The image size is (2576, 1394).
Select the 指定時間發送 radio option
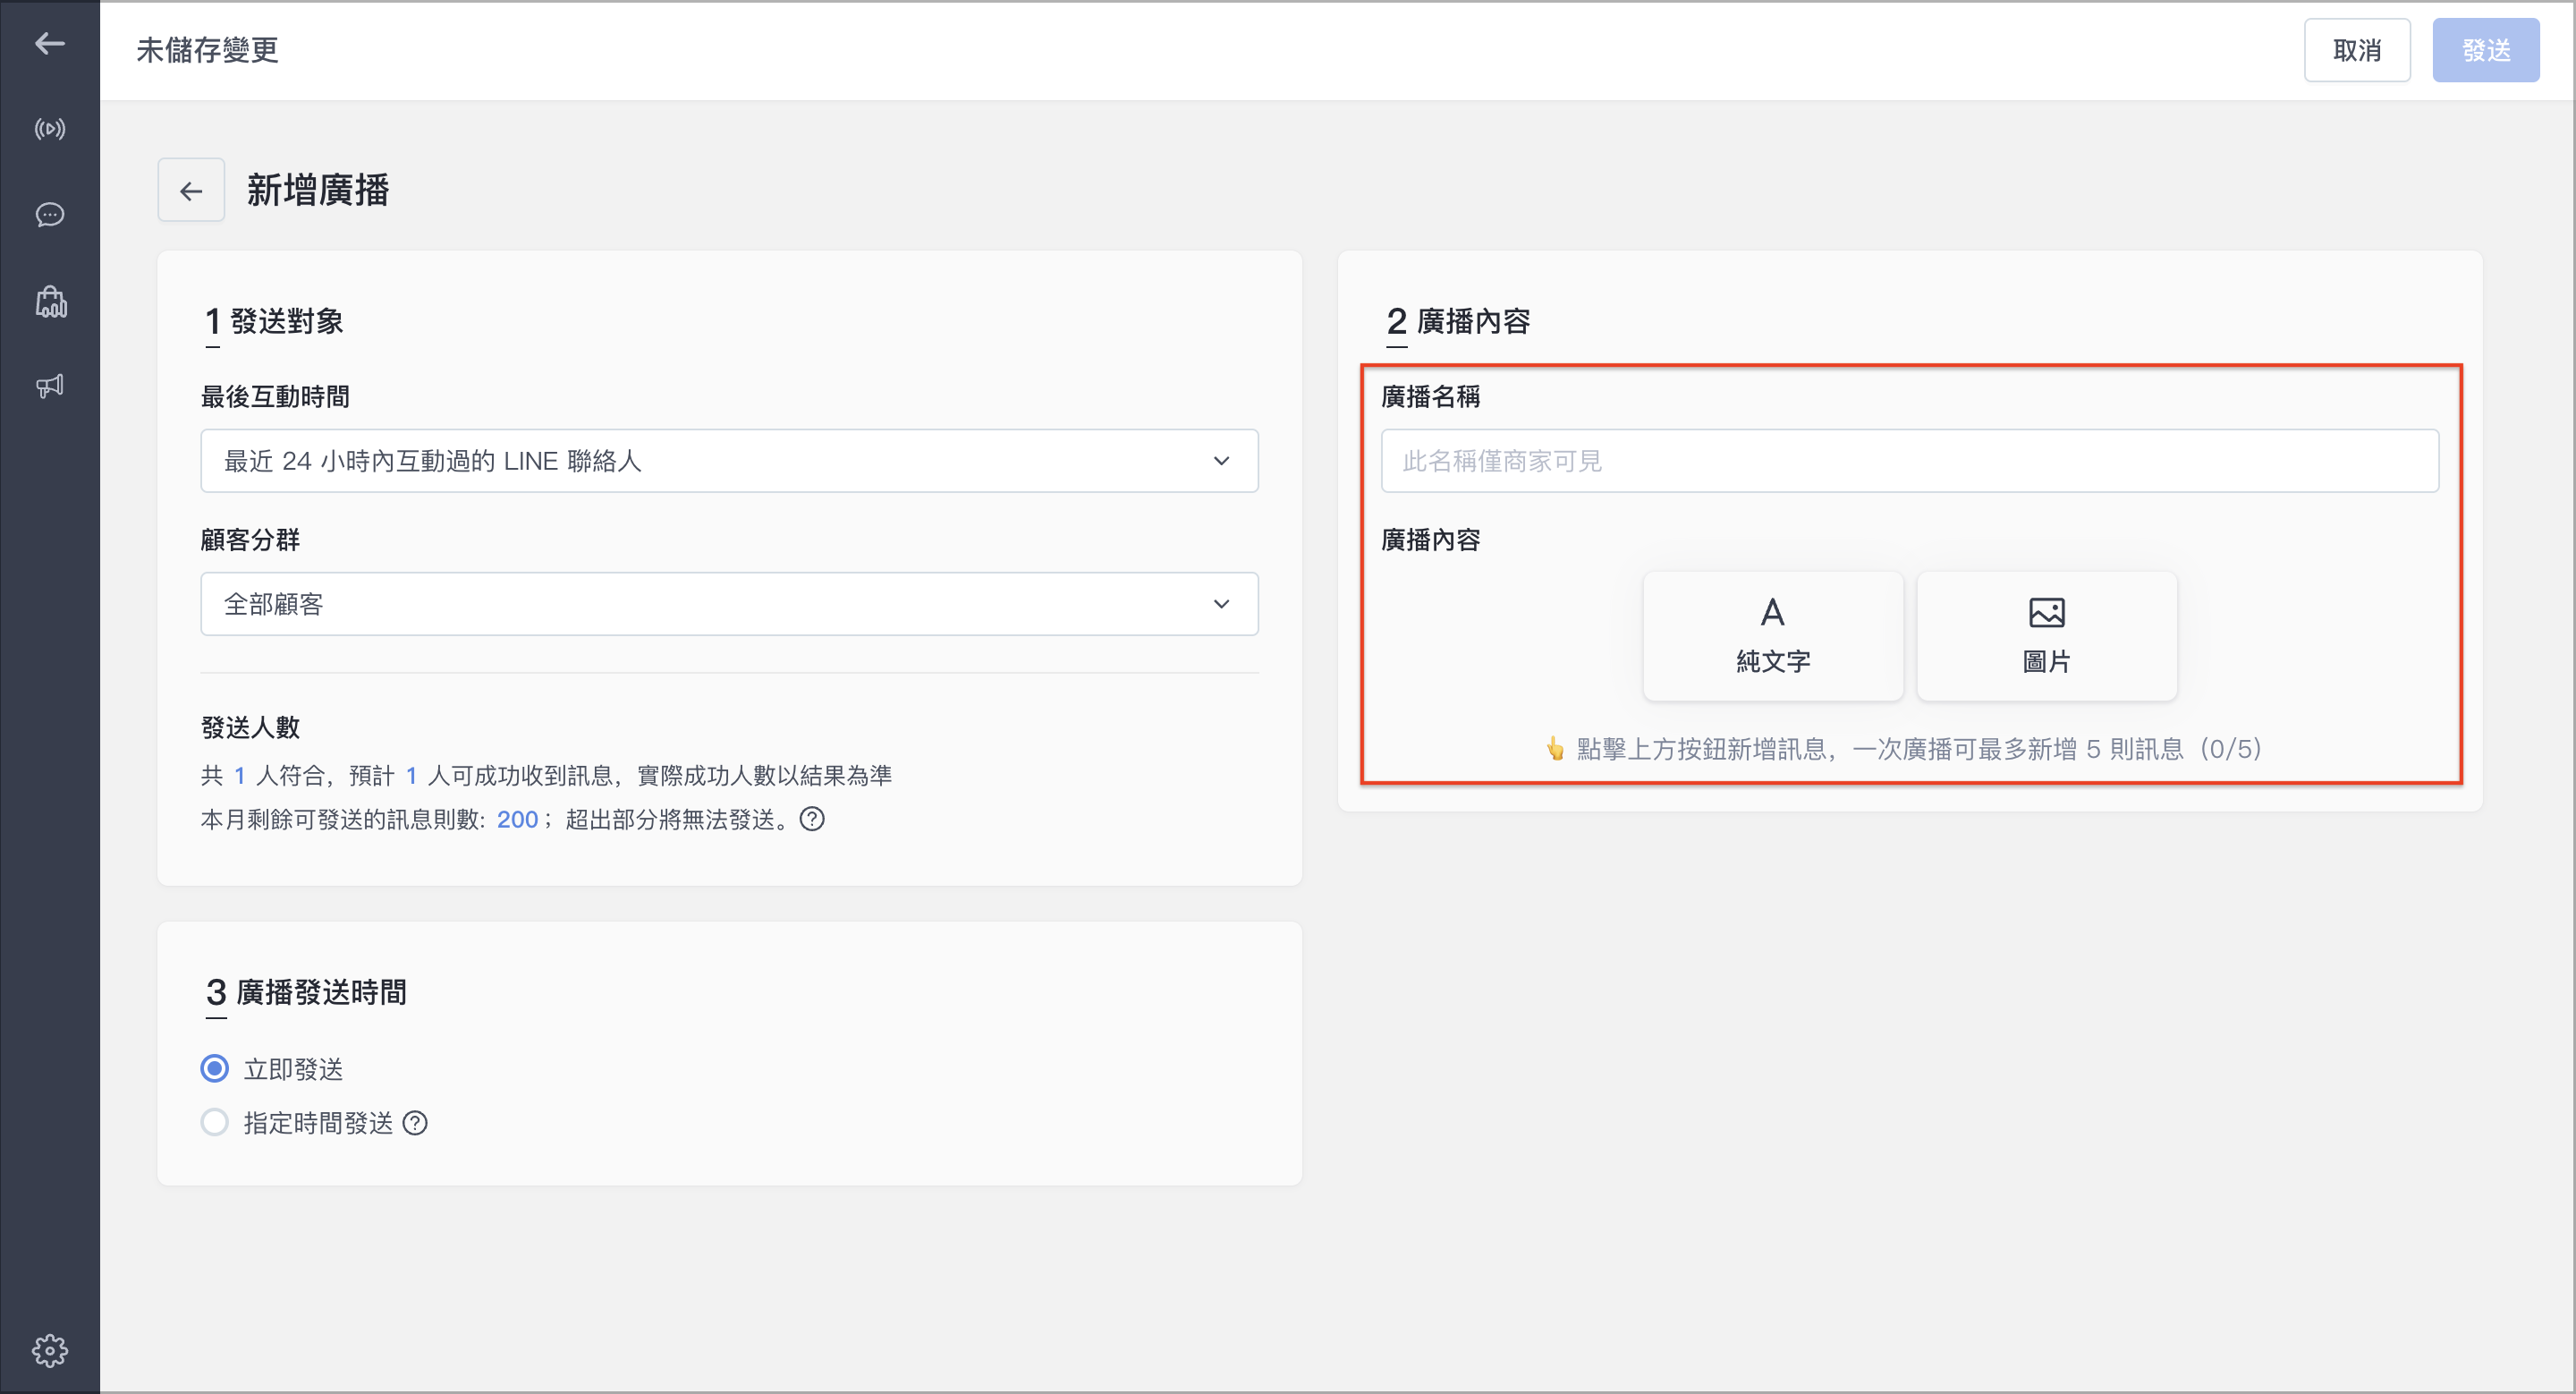pos(215,1123)
